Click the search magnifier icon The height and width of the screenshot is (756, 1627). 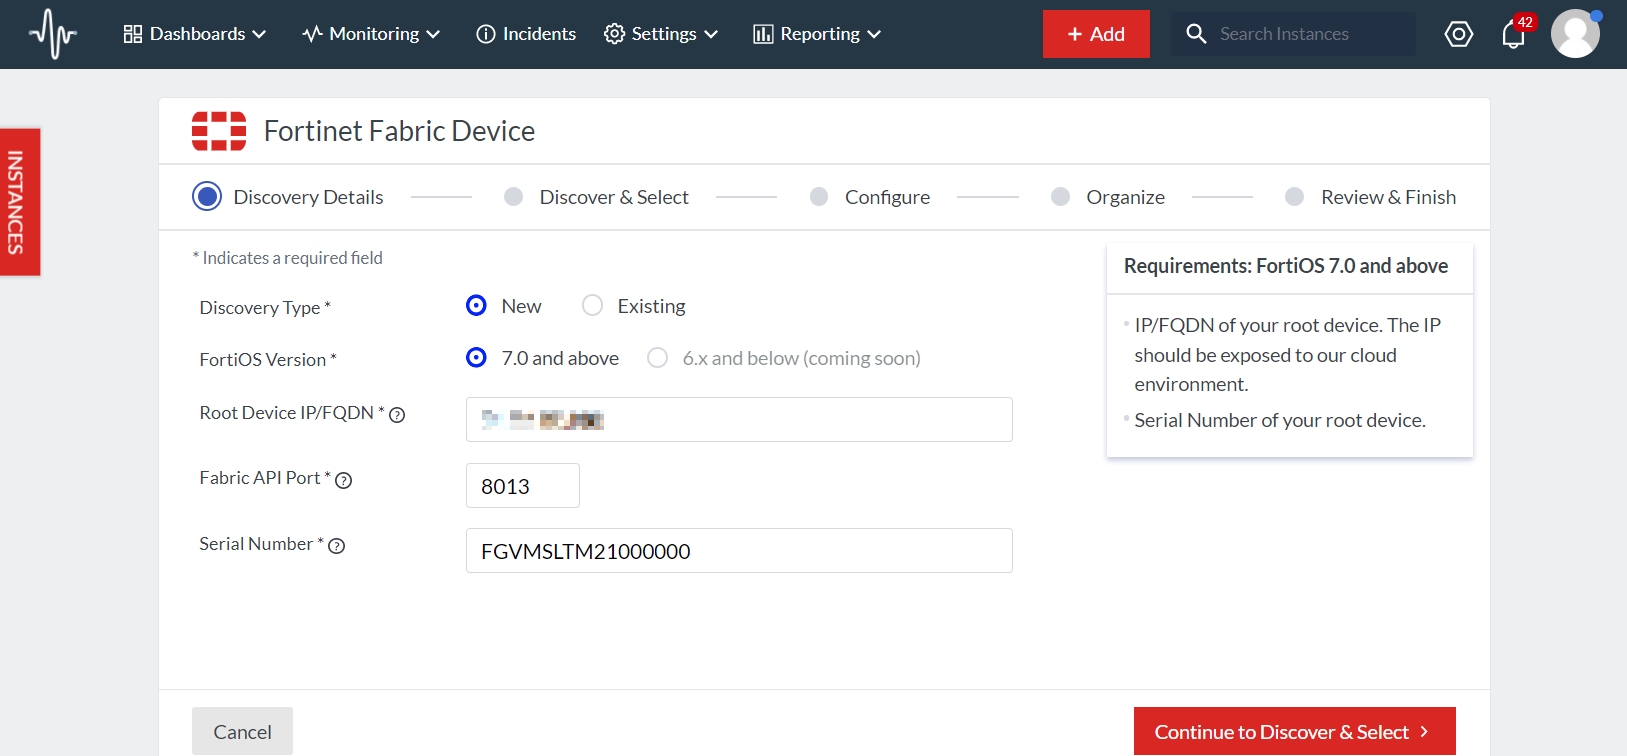pyautogui.click(x=1196, y=34)
